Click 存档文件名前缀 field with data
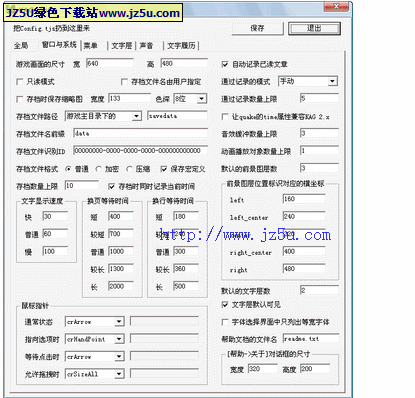The height and width of the screenshot is (398, 415). pyautogui.click(x=140, y=133)
